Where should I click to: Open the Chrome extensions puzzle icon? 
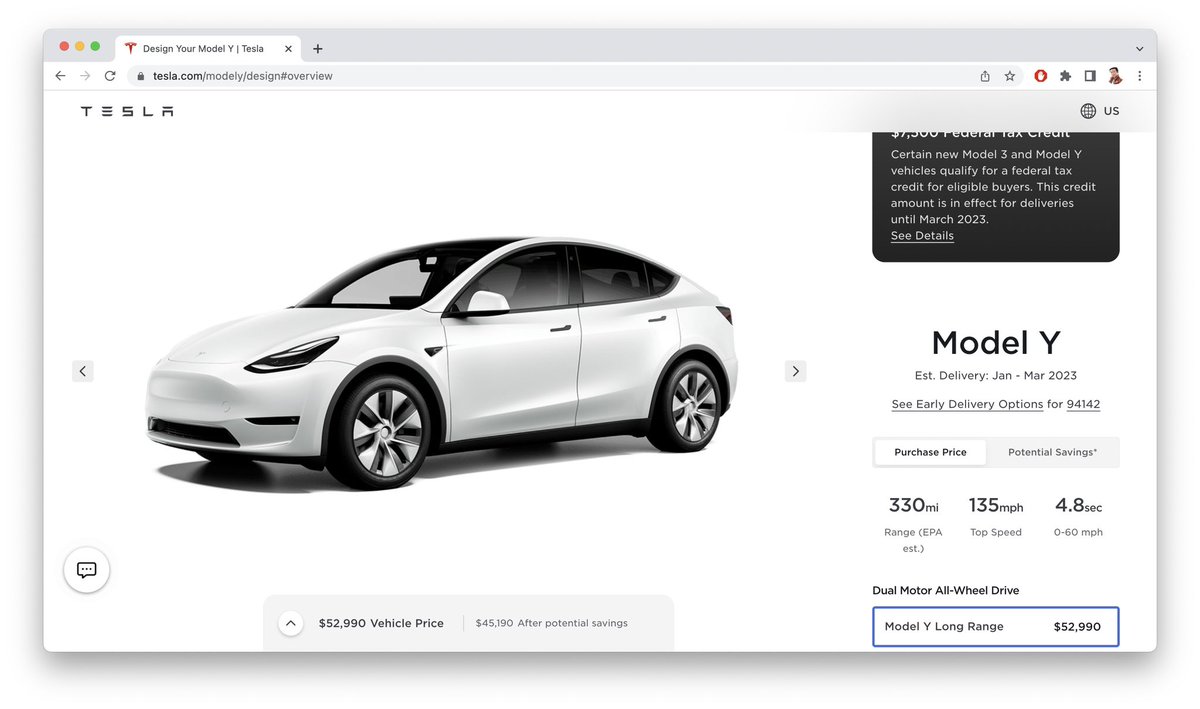pyautogui.click(x=1065, y=75)
